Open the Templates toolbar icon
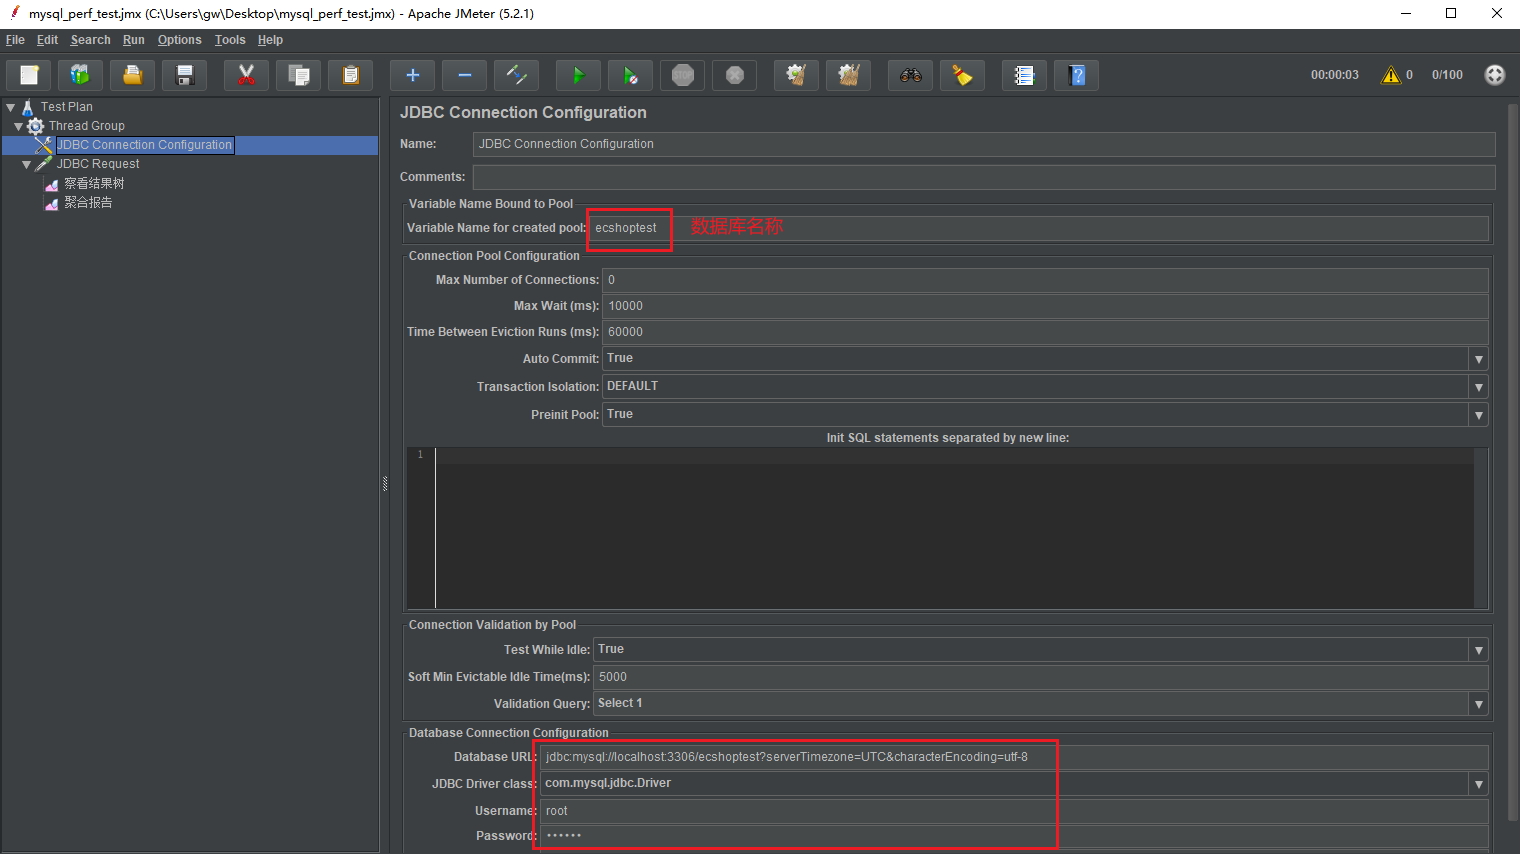Screen dimensions: 1520x854 pyautogui.click(x=81, y=75)
